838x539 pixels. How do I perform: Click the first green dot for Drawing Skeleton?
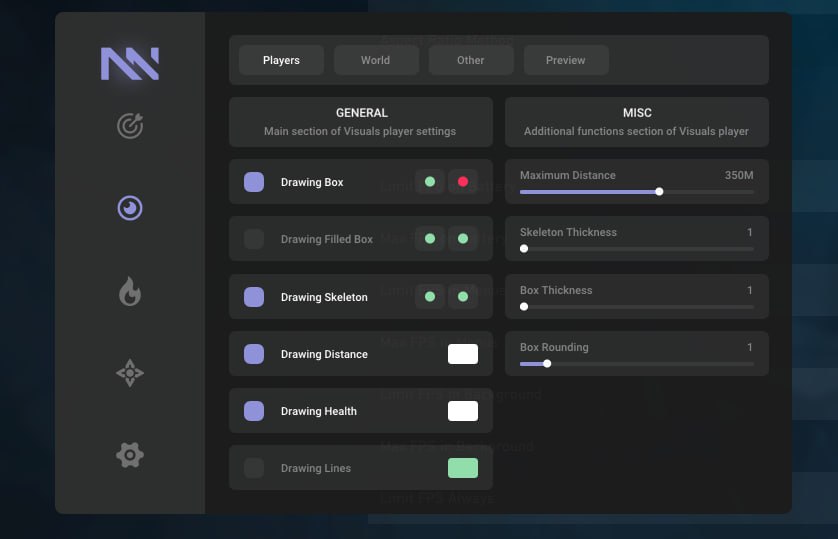tap(430, 297)
